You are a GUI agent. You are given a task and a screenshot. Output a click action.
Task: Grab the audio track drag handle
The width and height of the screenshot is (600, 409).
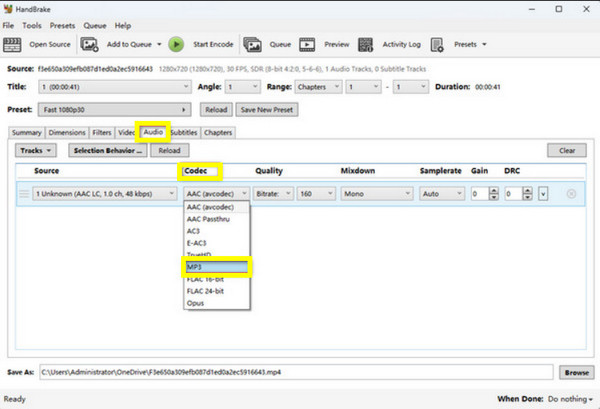24,193
